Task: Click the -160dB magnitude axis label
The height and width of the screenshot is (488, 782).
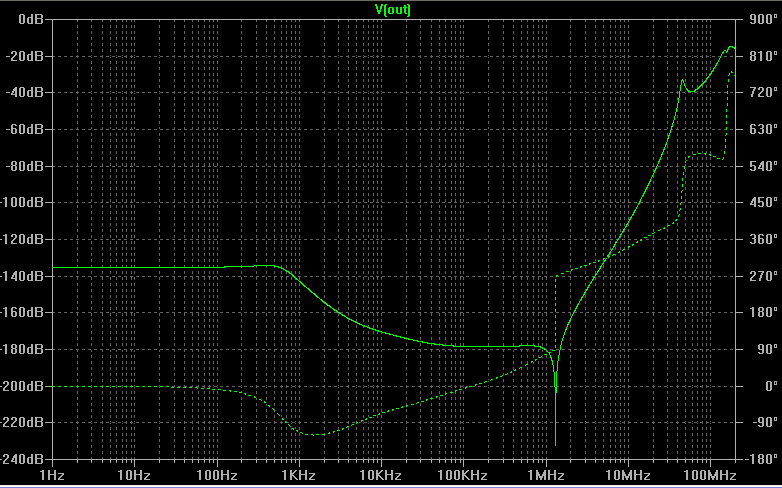Action: click(x=22, y=312)
